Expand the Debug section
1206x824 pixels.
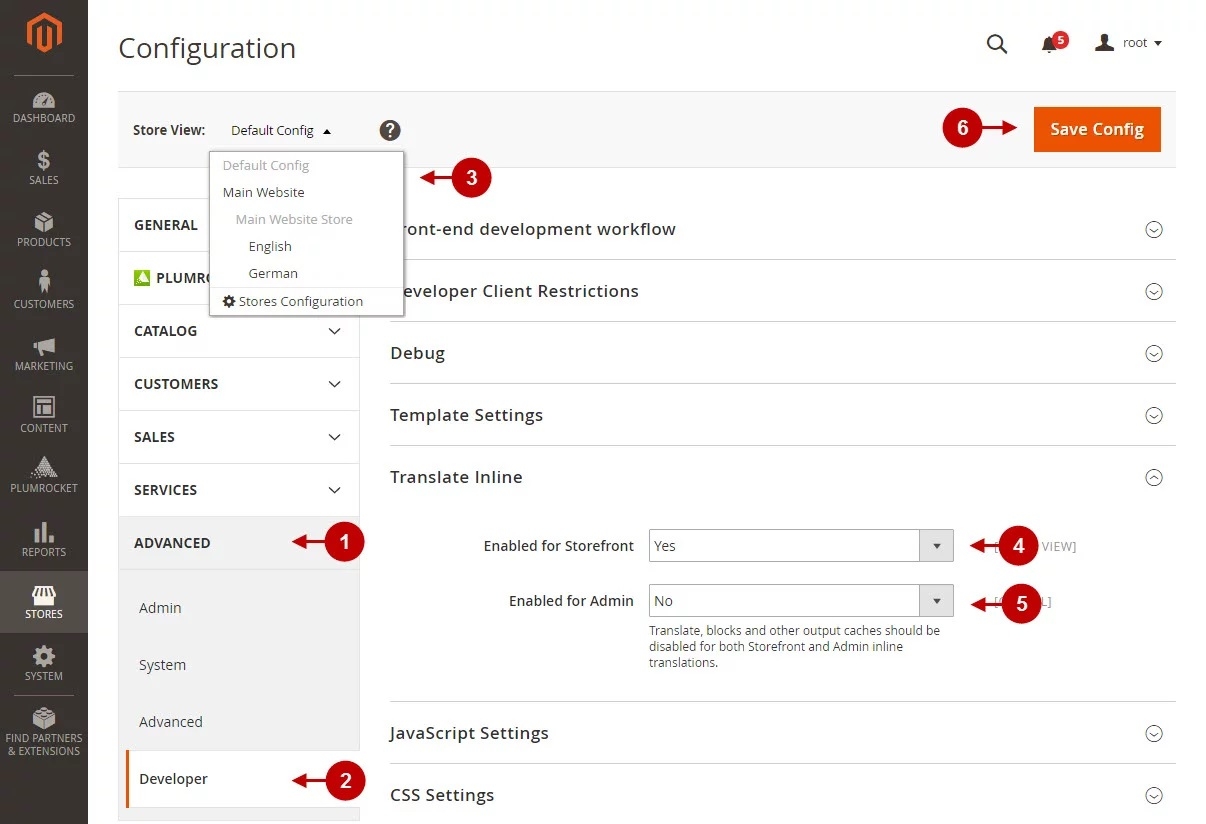(x=783, y=353)
